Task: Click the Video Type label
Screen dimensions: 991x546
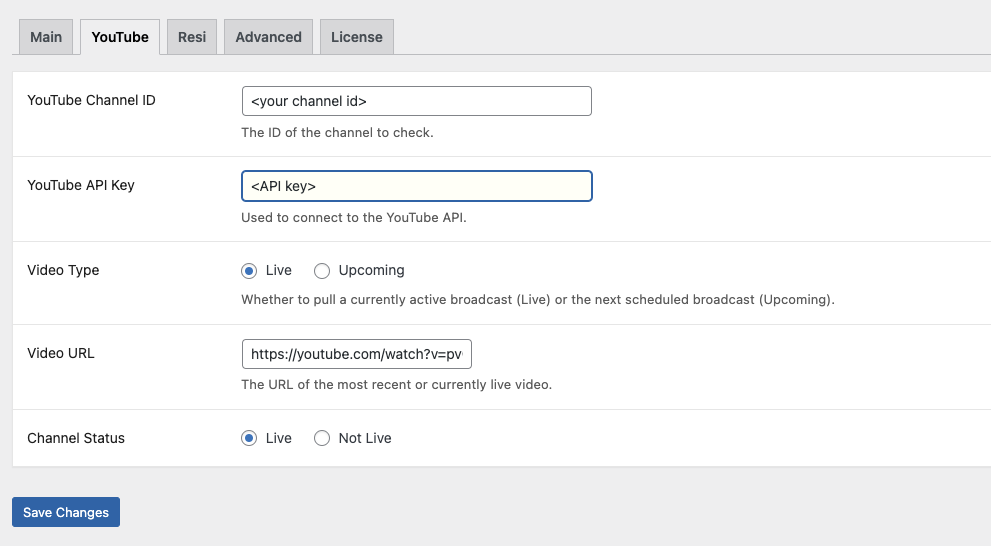Action: coord(63,270)
